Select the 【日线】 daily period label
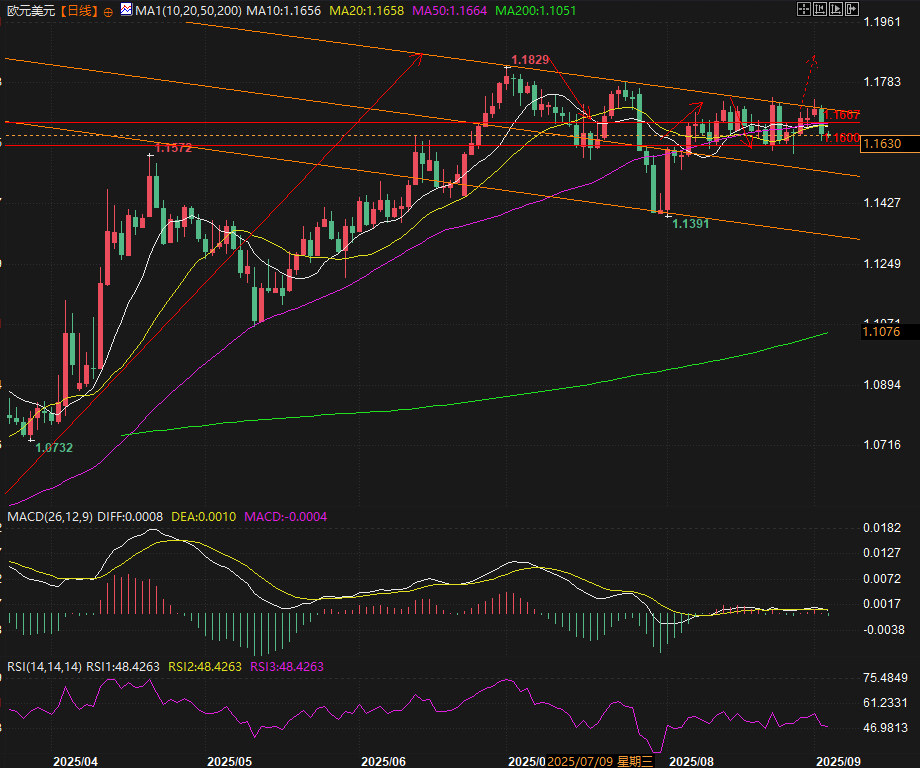Viewport: 920px width, 768px height. 79,11
